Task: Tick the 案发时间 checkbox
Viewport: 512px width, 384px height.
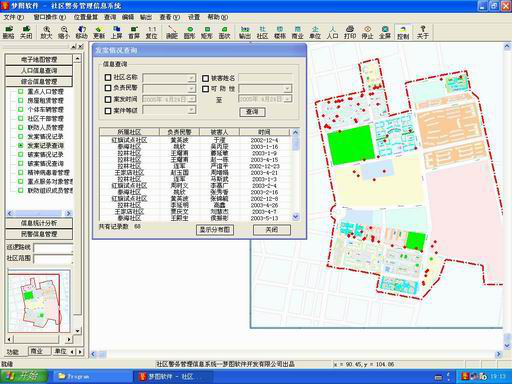Action: point(108,99)
